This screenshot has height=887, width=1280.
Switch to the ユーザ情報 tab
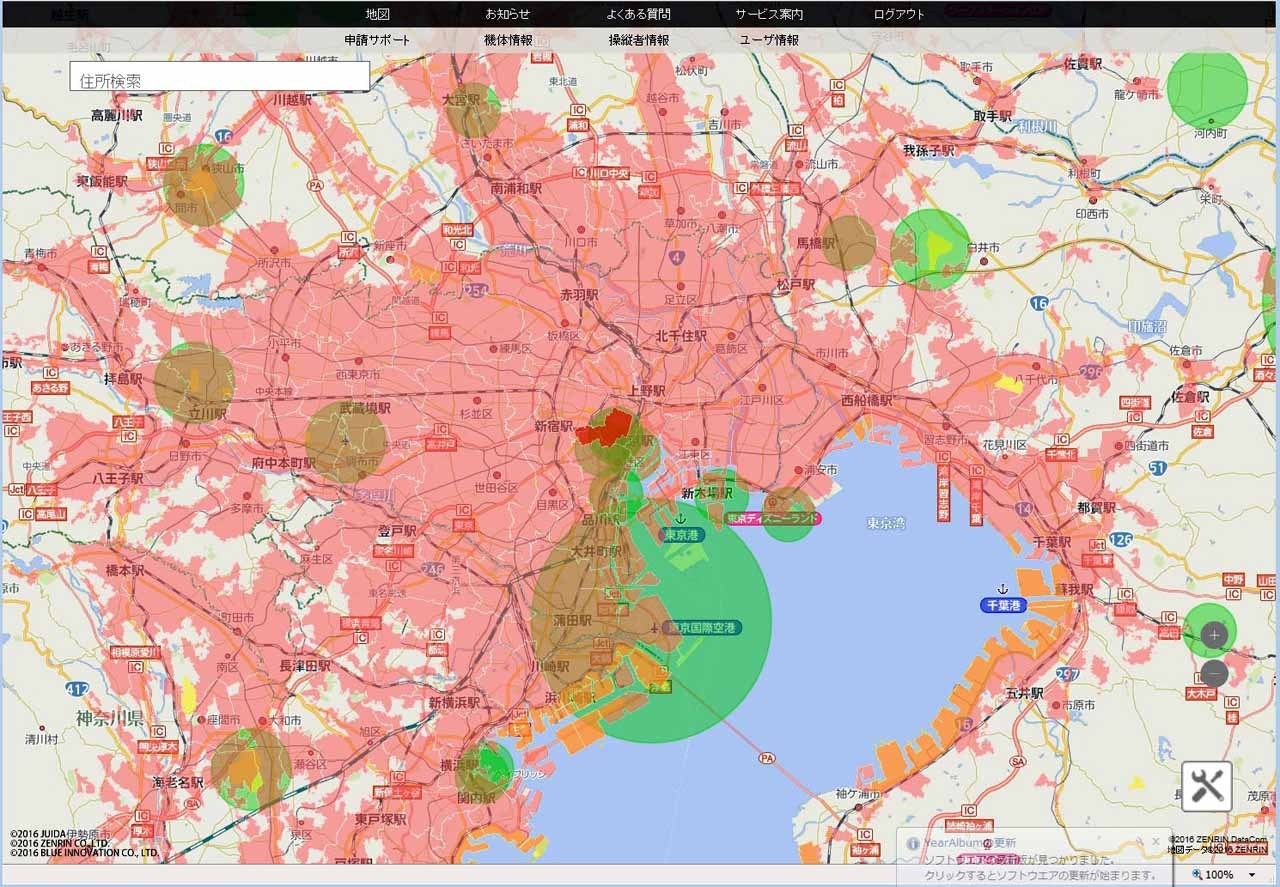(769, 40)
